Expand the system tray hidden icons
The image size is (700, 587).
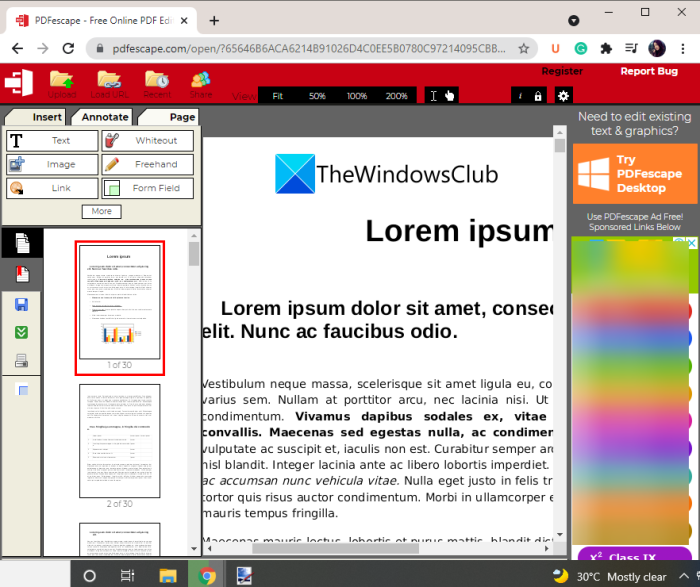(683, 576)
